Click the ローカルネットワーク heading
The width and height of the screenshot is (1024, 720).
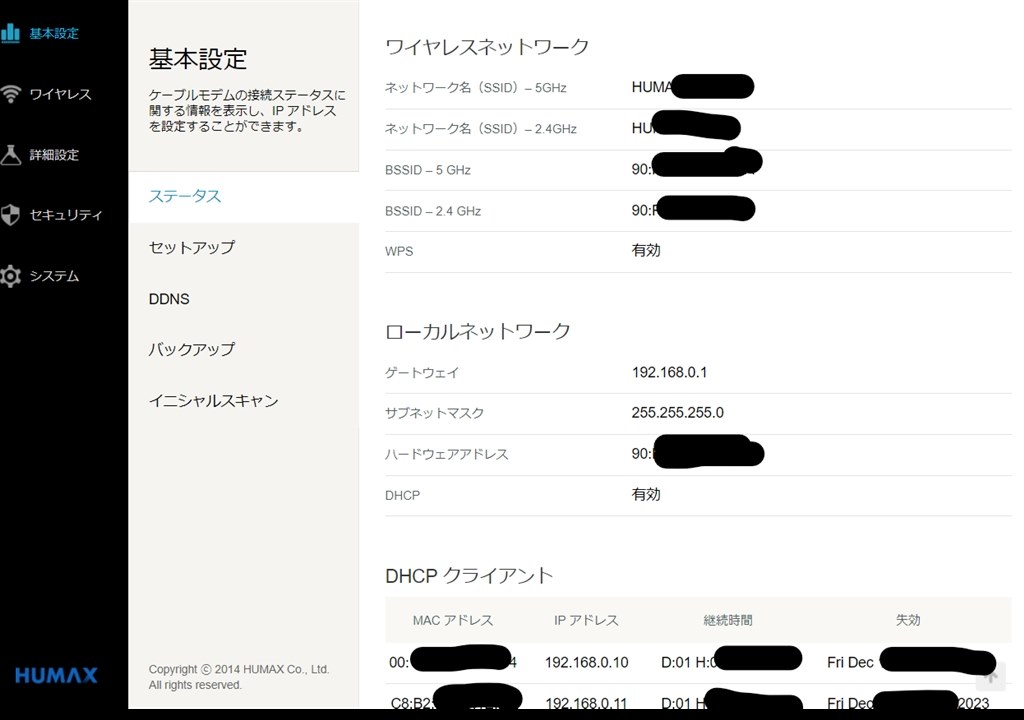click(x=477, y=332)
